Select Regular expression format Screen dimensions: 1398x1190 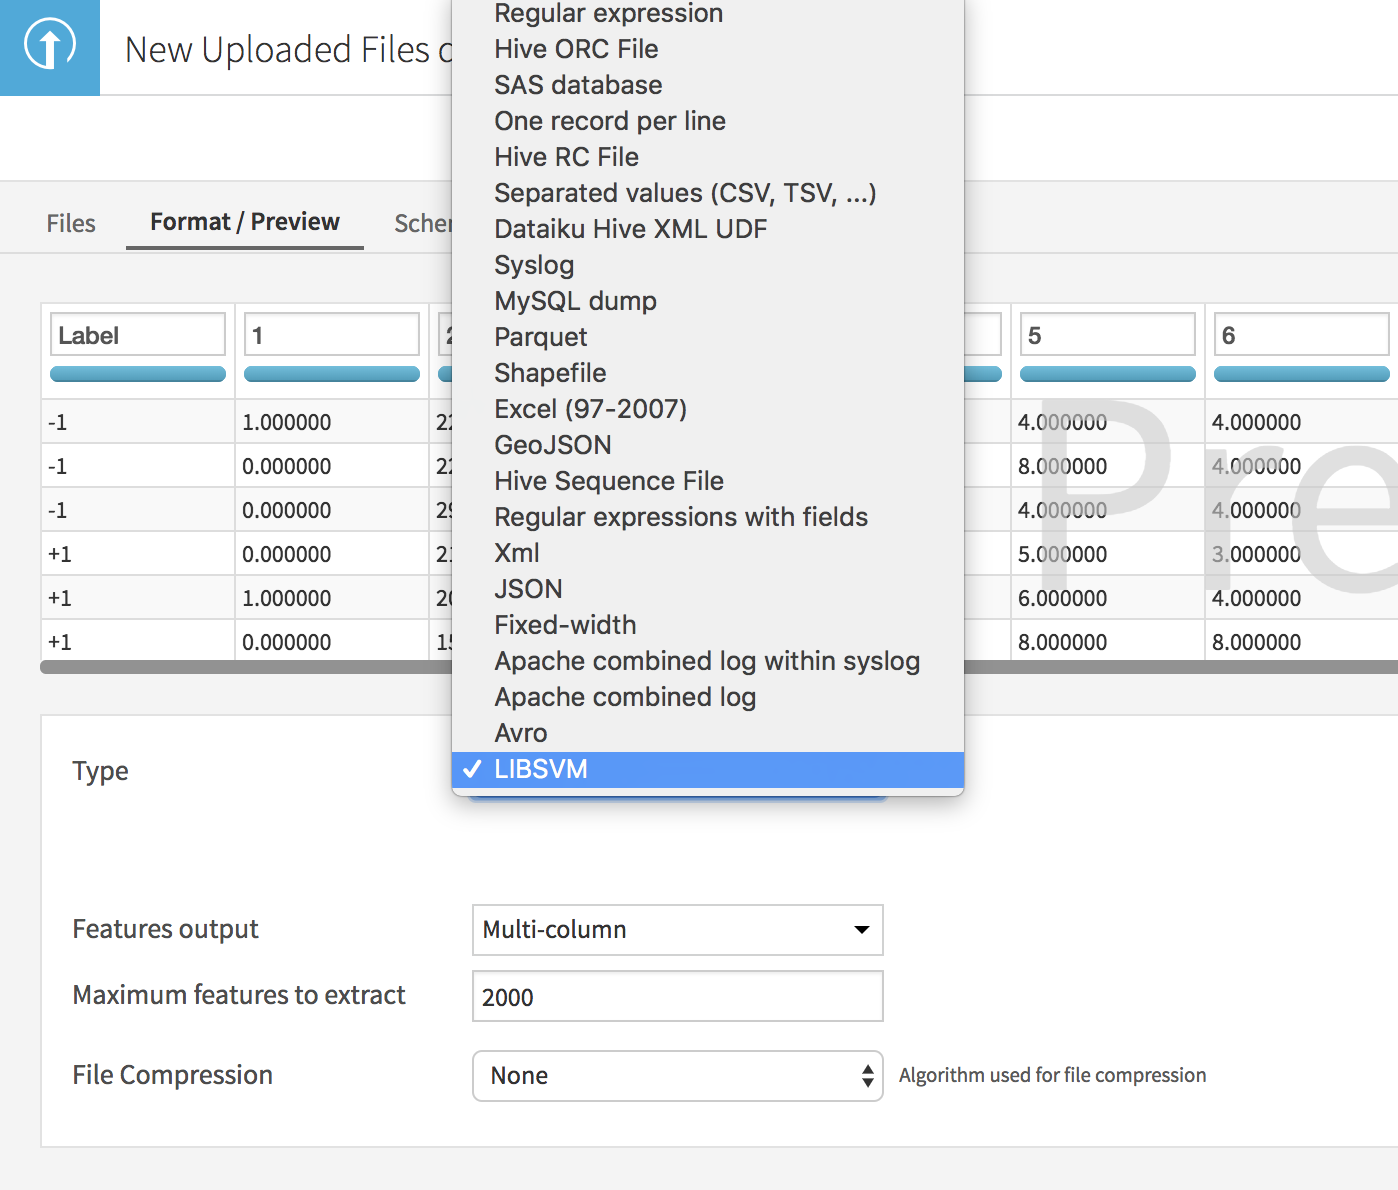tap(708, 13)
